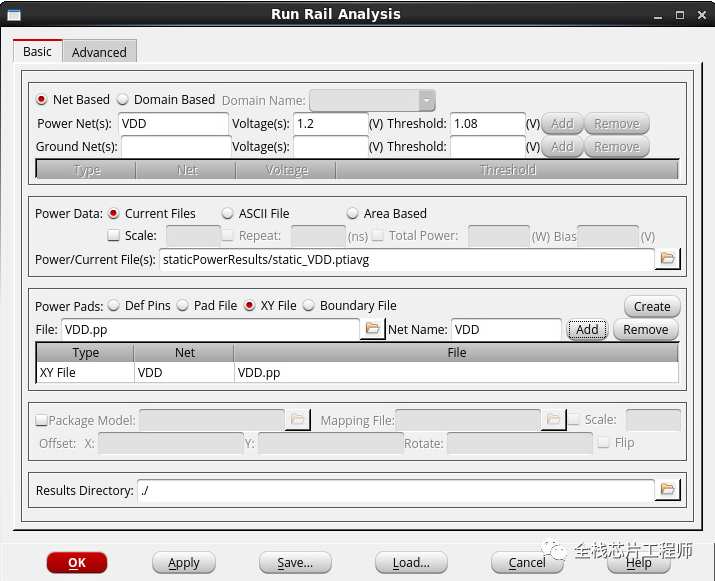Select Pad File power pads option
715x581 pixels.
click(182, 306)
